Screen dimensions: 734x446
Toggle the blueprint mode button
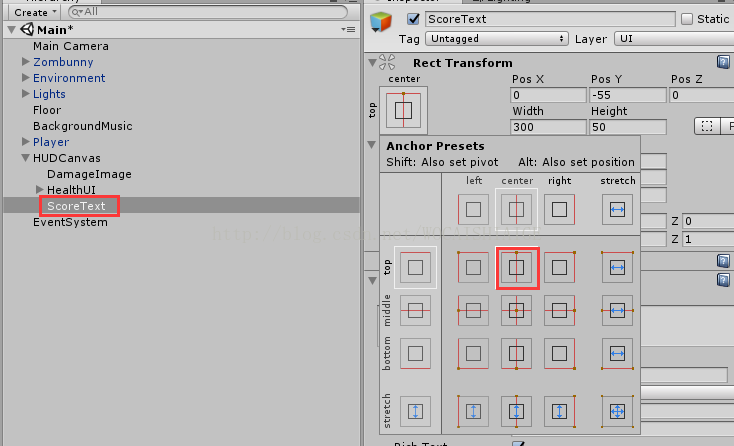coord(707,126)
